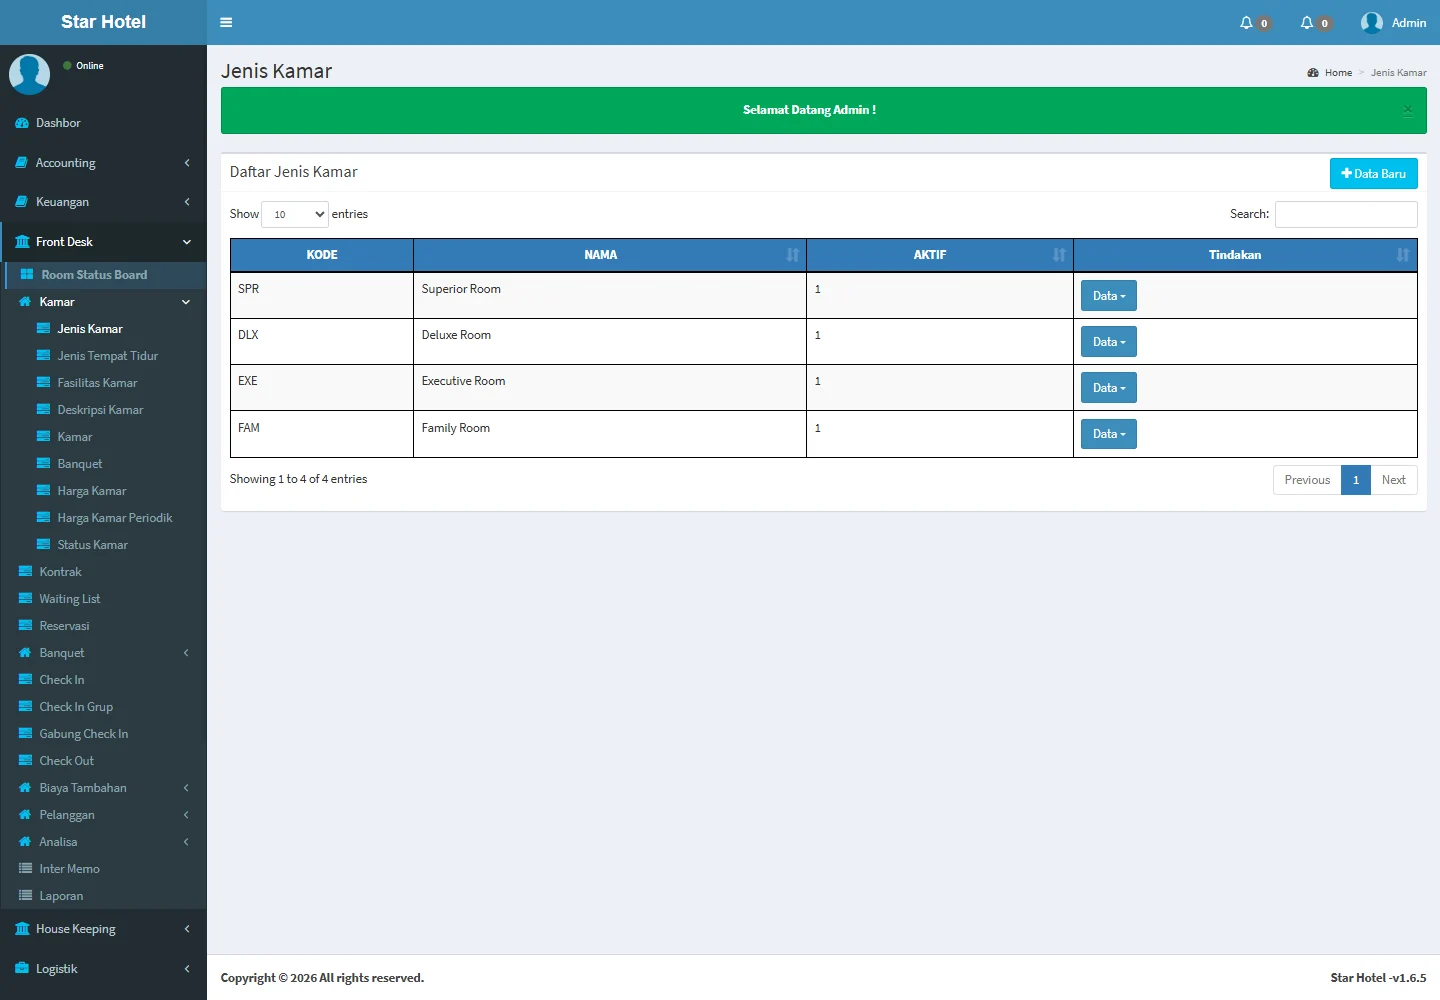The height and width of the screenshot is (1000, 1440).
Task: Dismiss the green welcome alert
Action: click(x=1408, y=110)
